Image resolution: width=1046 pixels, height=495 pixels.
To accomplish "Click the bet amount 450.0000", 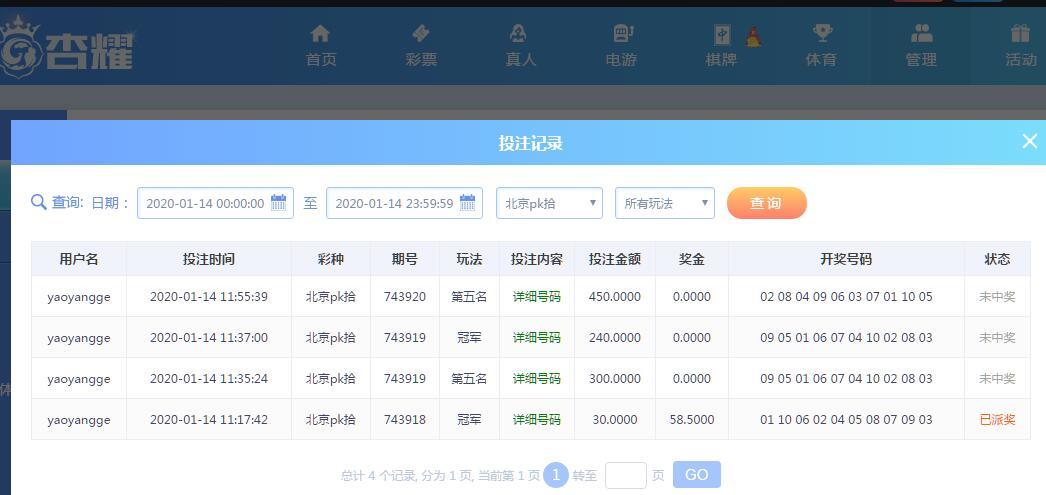I will [x=614, y=297].
